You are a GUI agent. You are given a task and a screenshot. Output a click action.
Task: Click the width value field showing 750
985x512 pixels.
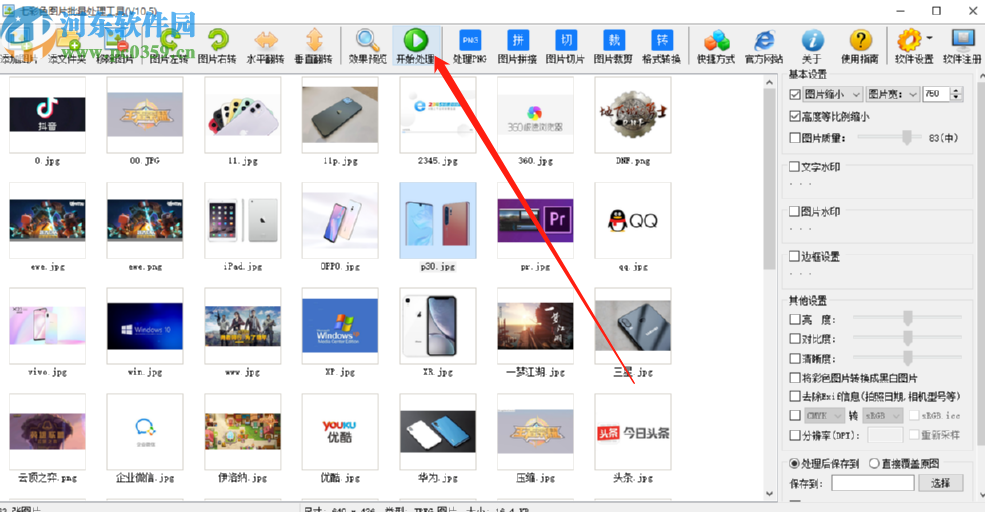click(937, 94)
